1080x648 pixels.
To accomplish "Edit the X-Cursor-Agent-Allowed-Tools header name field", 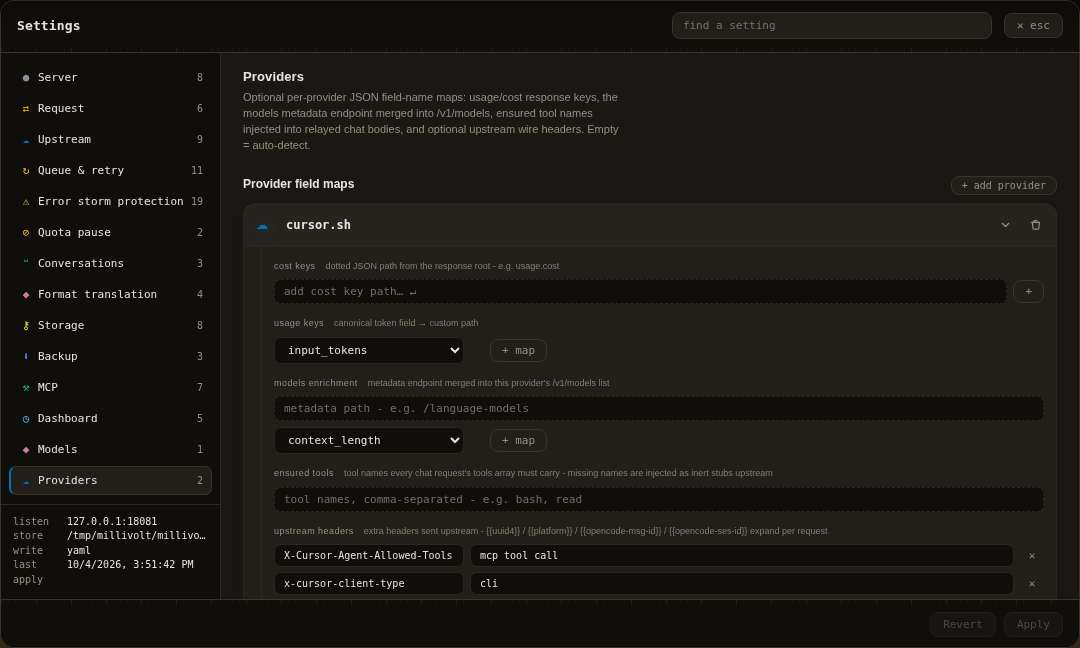I will point(368,556).
